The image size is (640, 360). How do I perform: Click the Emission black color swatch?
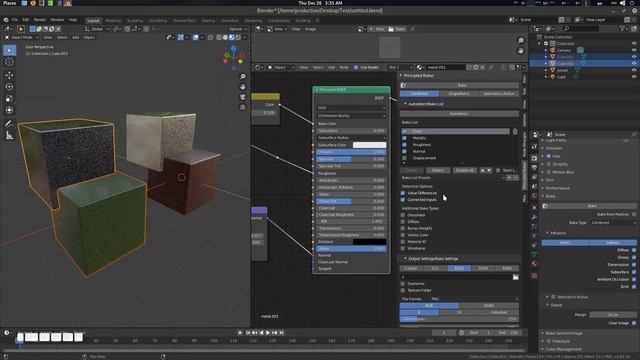(x=369, y=242)
